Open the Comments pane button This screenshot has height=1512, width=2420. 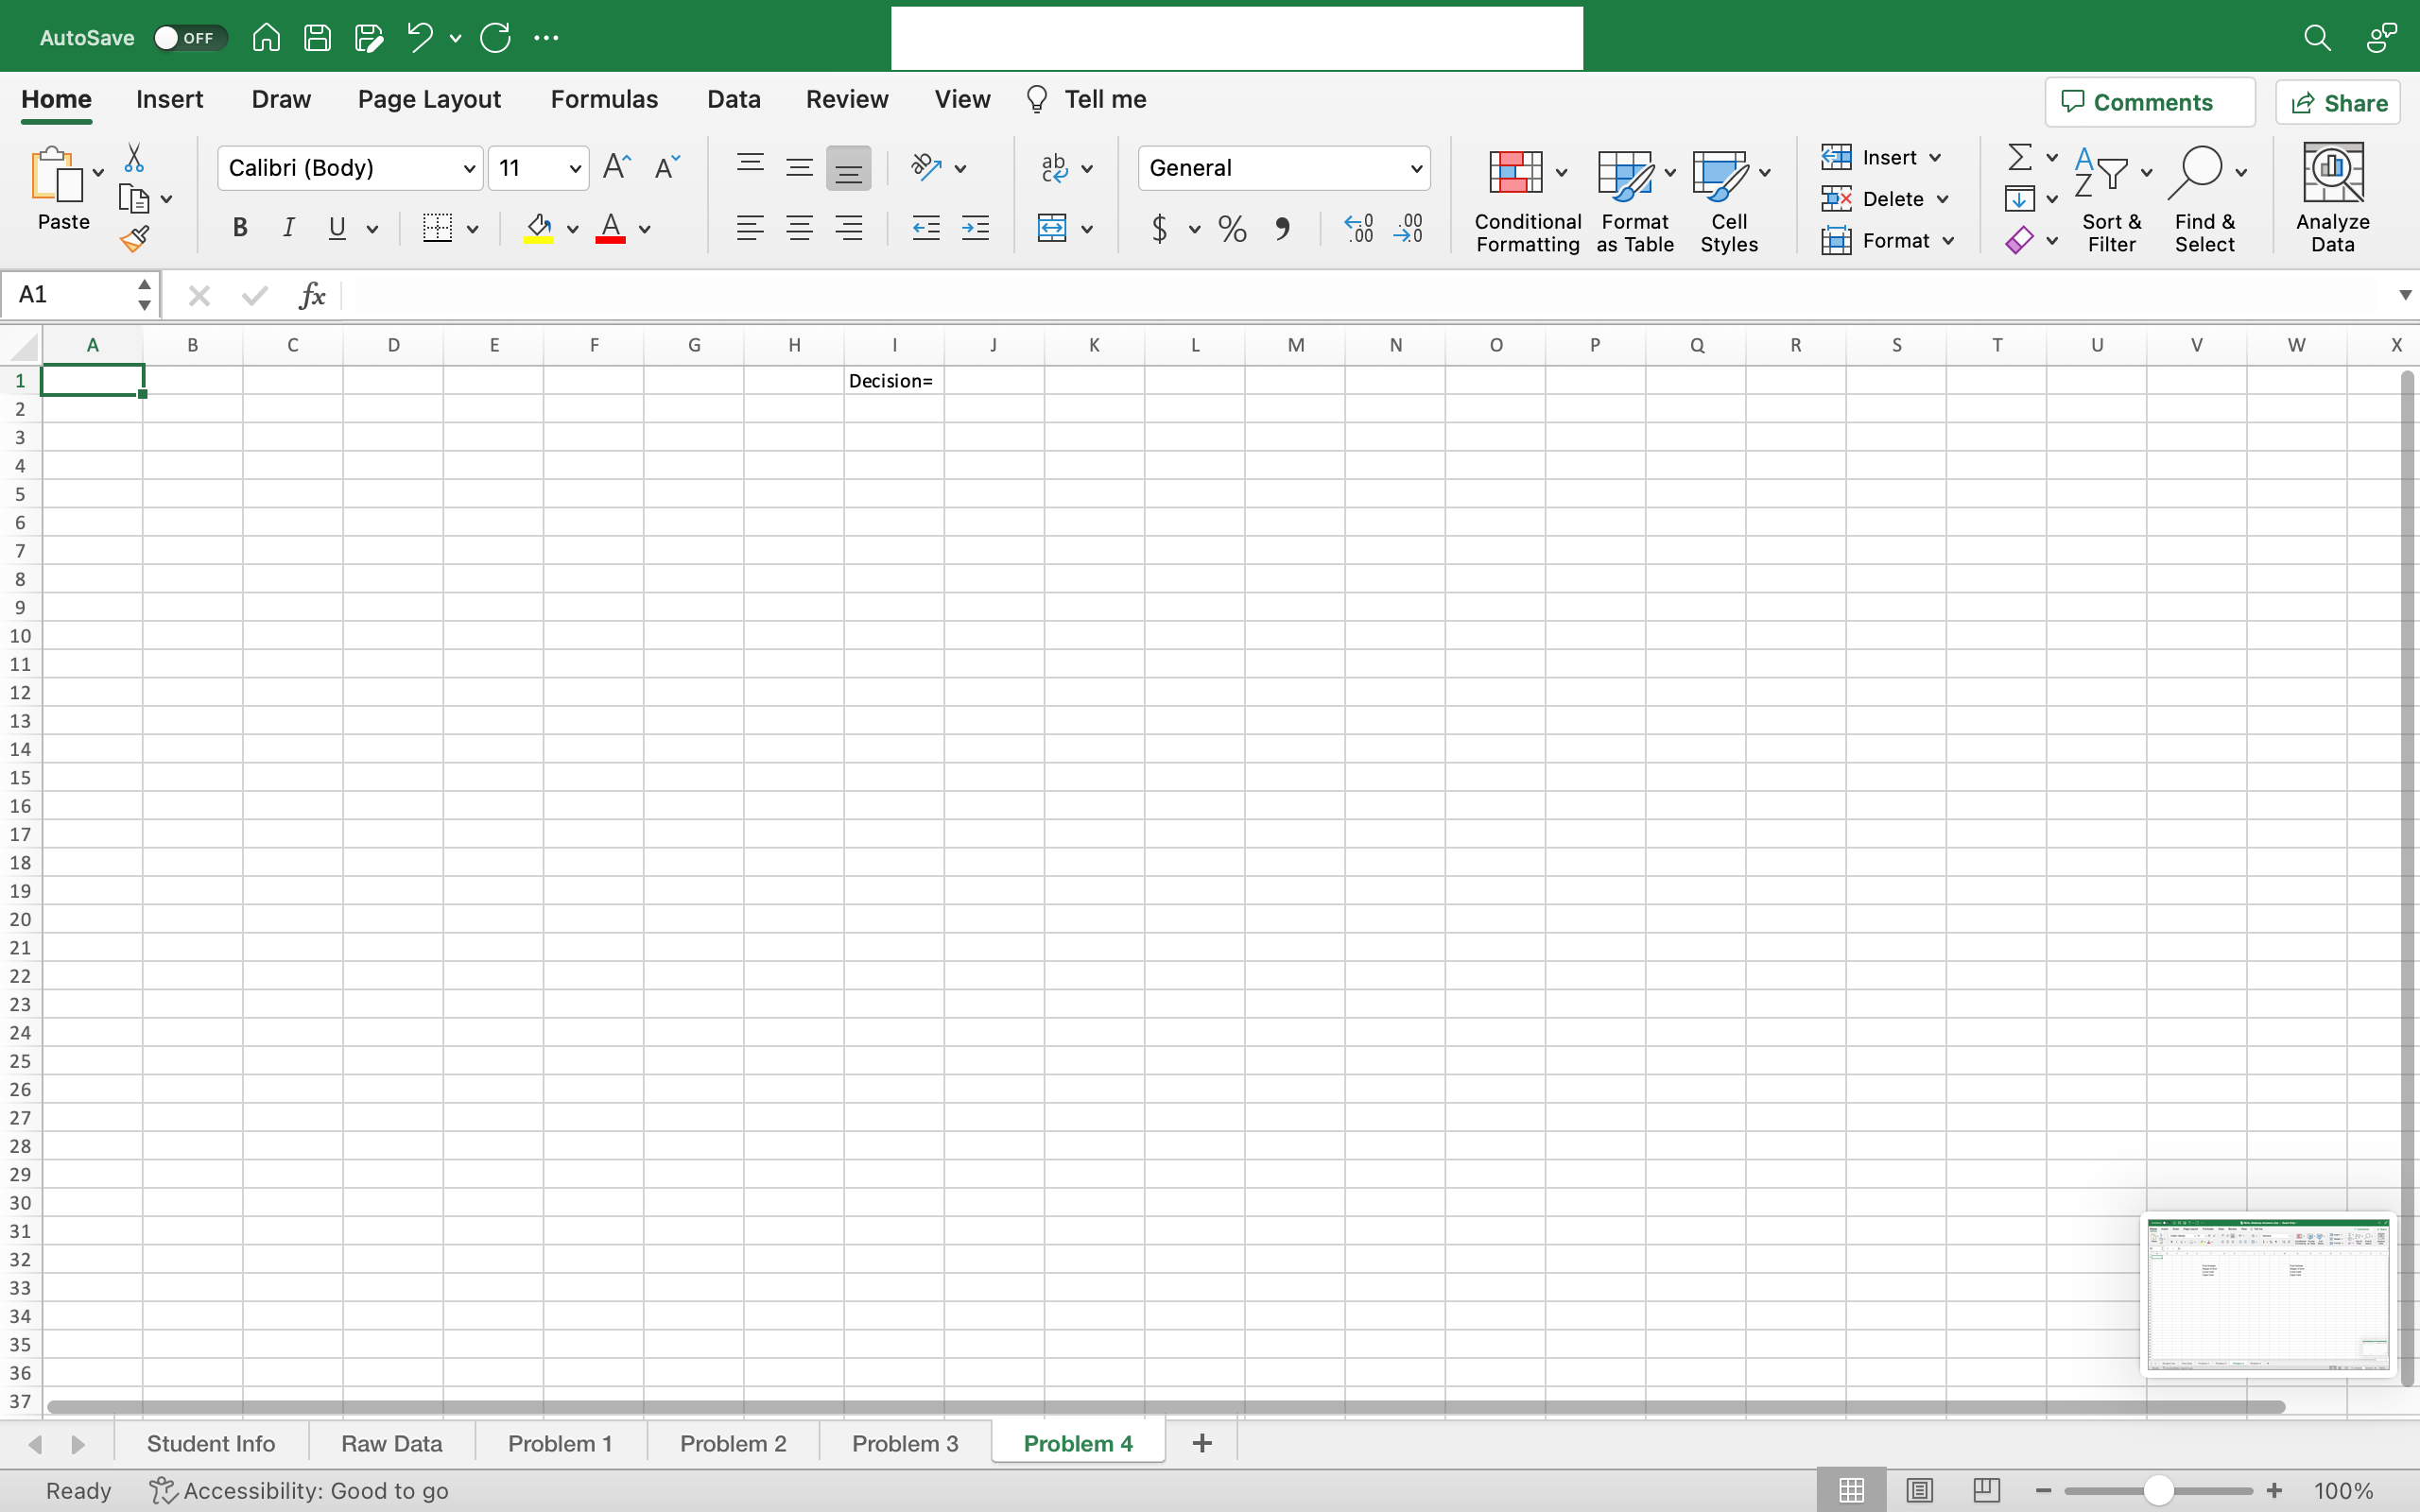click(x=2150, y=102)
